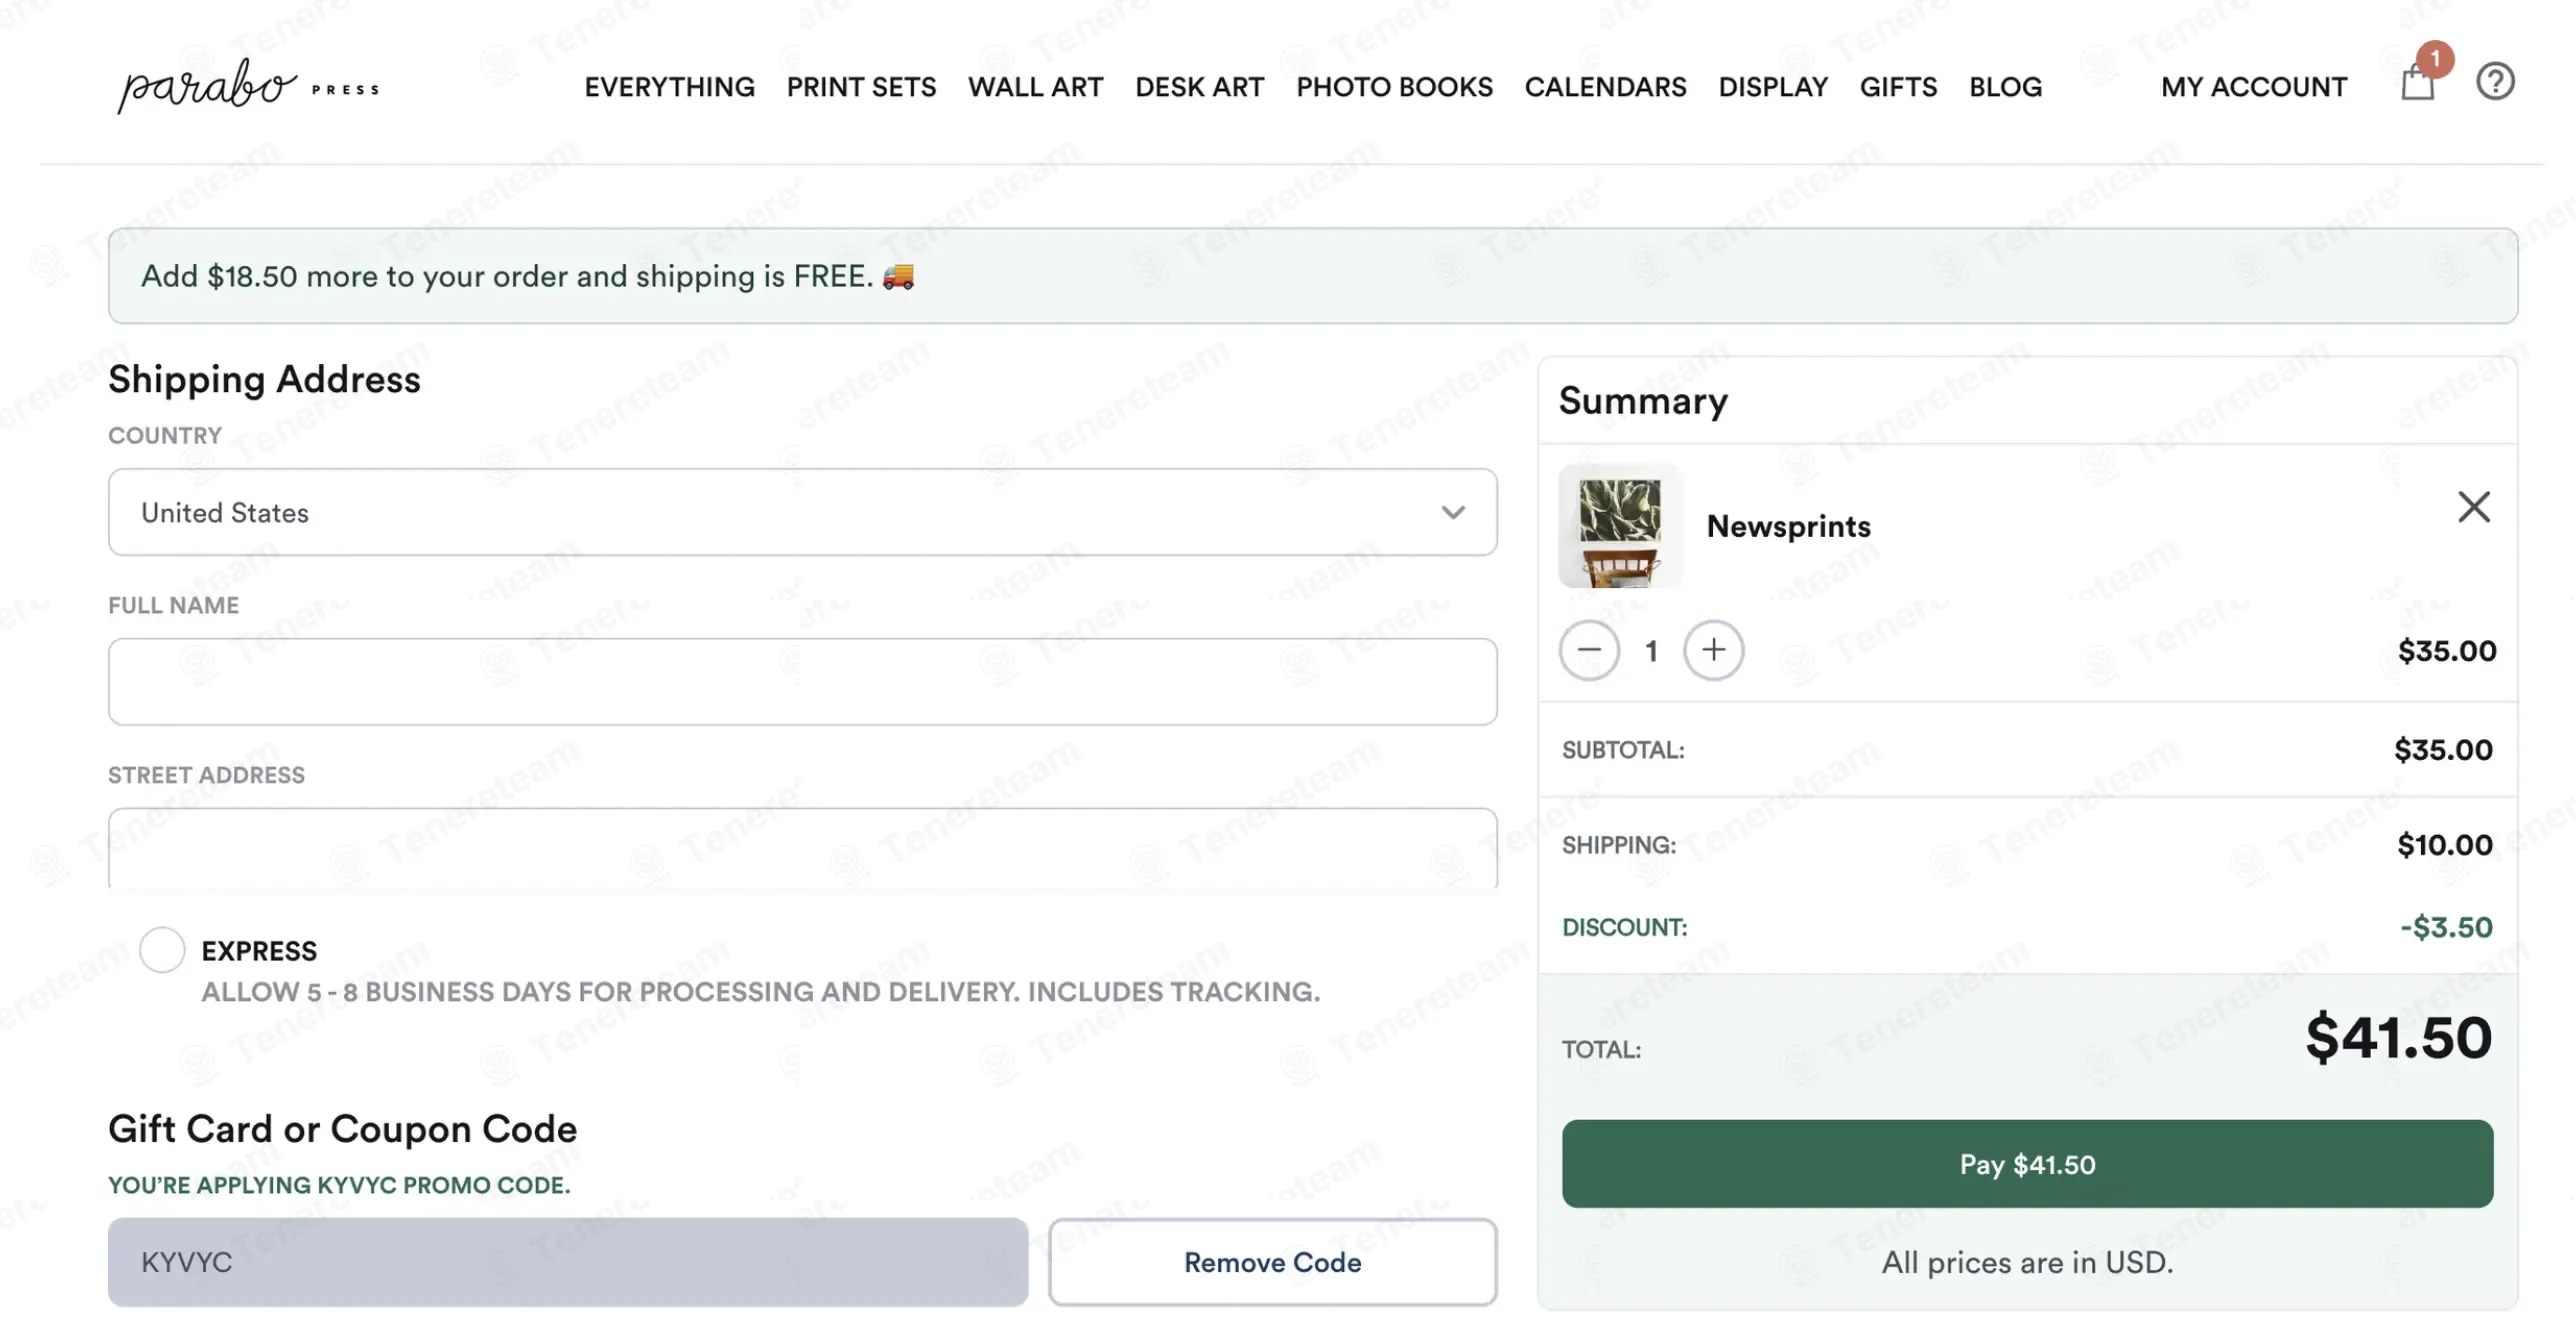
Task: Increase Newsprints quantity with plus button
Action: coord(1713,650)
